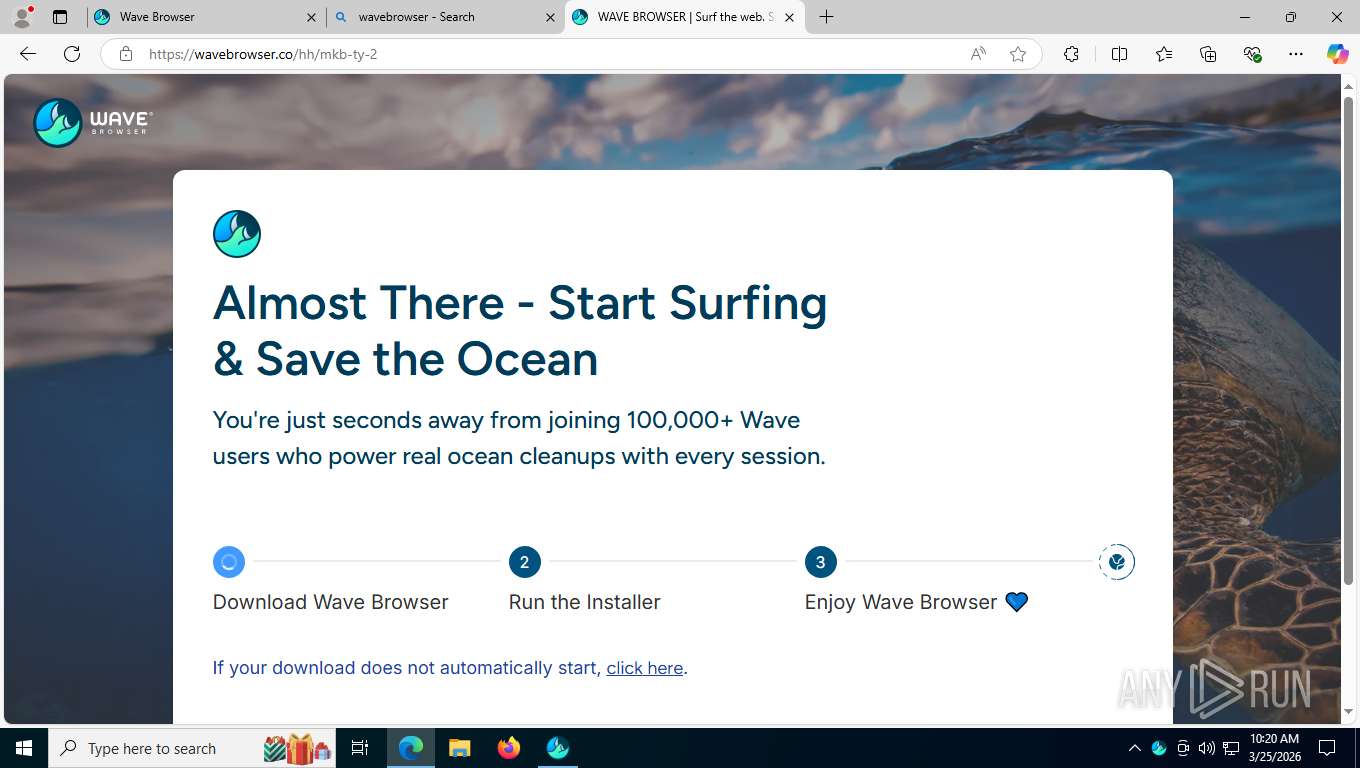The image size is (1360, 768).
Task: Switch to the "wavebrowser - Search" tab
Action: (x=444, y=17)
